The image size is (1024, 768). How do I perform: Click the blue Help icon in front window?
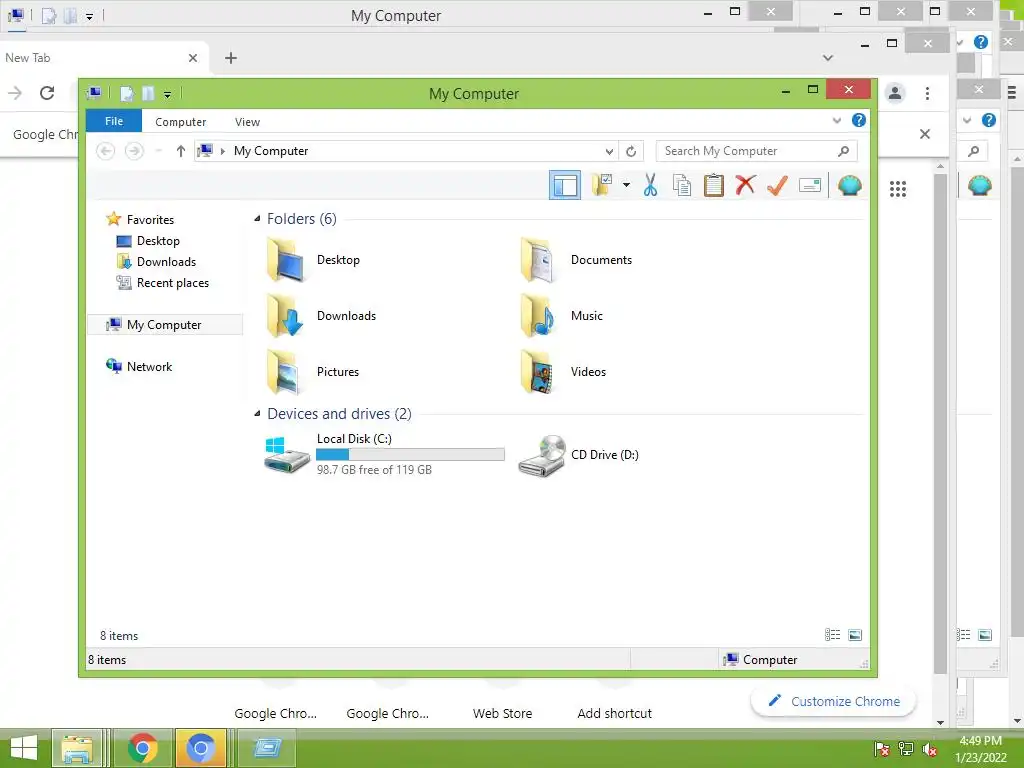click(x=859, y=120)
